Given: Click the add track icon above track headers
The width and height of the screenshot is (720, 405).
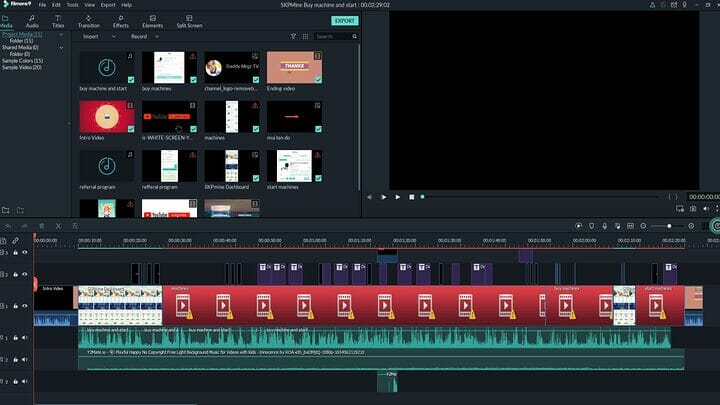Looking at the screenshot, I should [x=3, y=241].
